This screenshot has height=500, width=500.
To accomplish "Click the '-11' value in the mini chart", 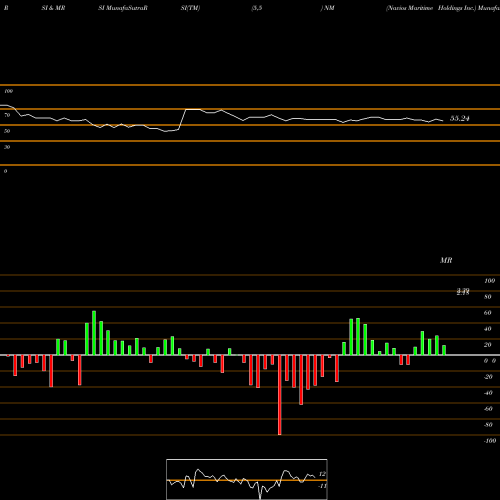I will (x=322, y=486).
